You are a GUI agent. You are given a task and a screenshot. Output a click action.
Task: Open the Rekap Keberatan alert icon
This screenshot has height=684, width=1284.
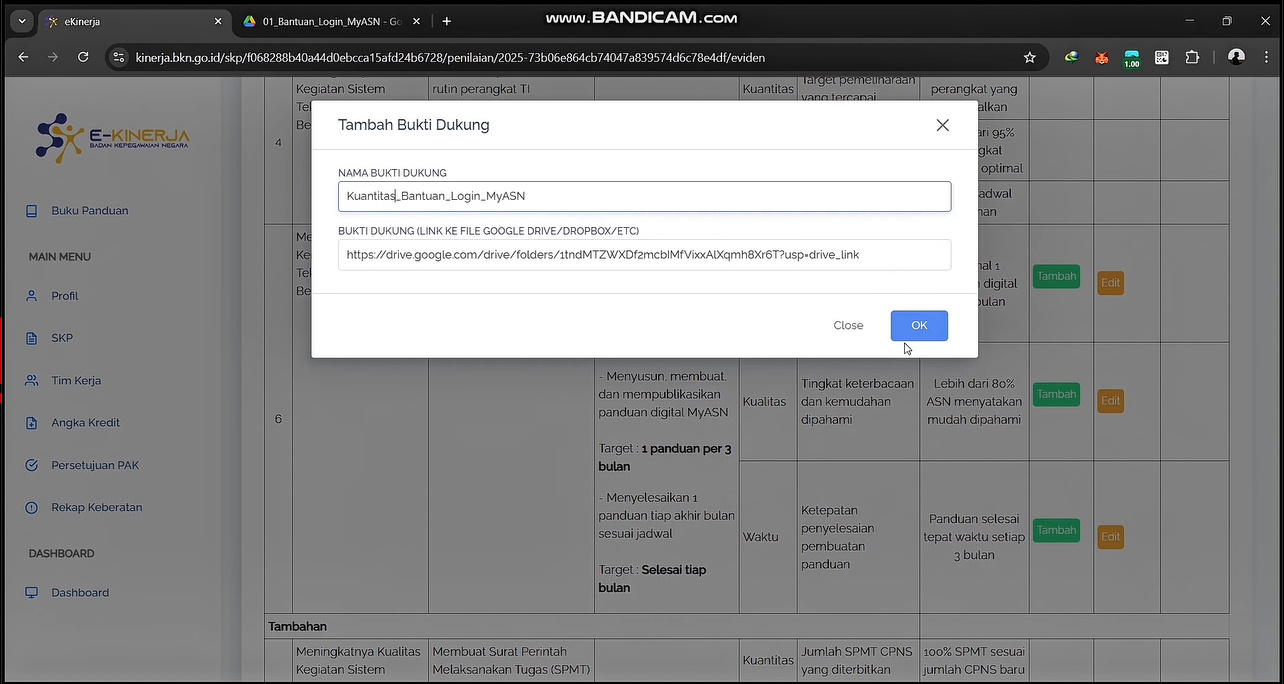[32, 508]
